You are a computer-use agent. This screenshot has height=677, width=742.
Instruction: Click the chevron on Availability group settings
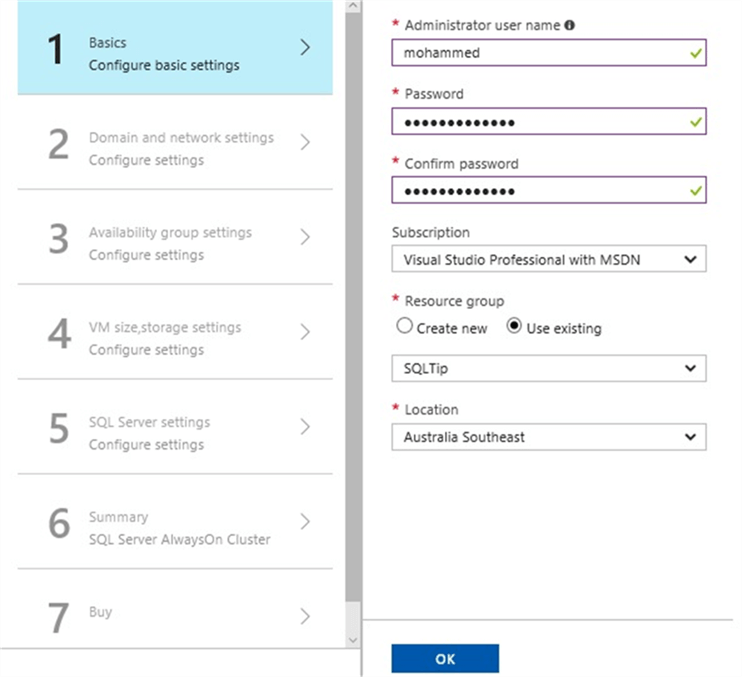pyautogui.click(x=305, y=237)
